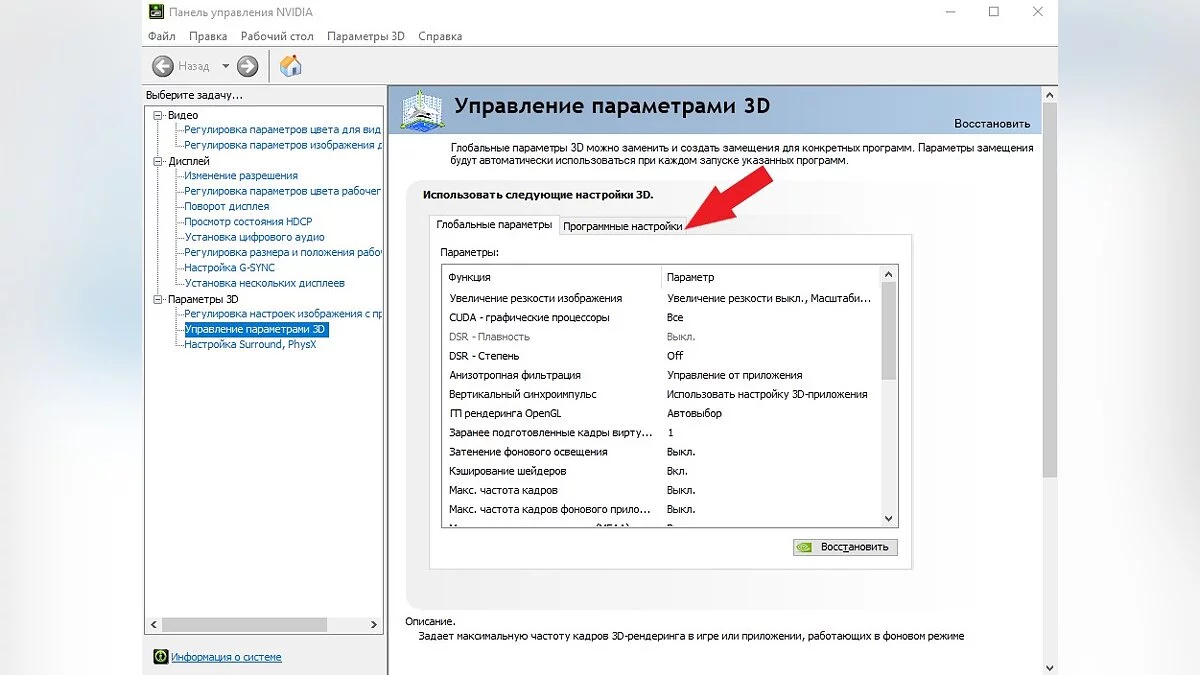1200x675 pixels.
Task: Select the Увеличение резкости изображения row
Action: pyautogui.click(x=661, y=298)
